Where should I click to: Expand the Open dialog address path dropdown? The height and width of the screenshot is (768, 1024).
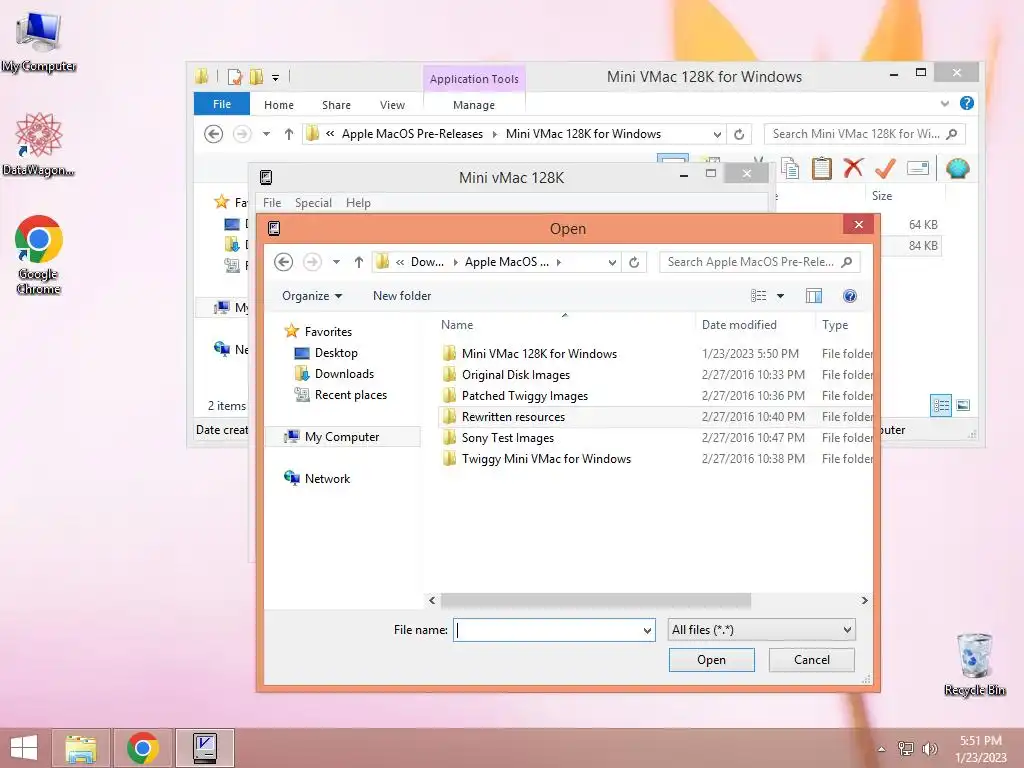coord(612,262)
